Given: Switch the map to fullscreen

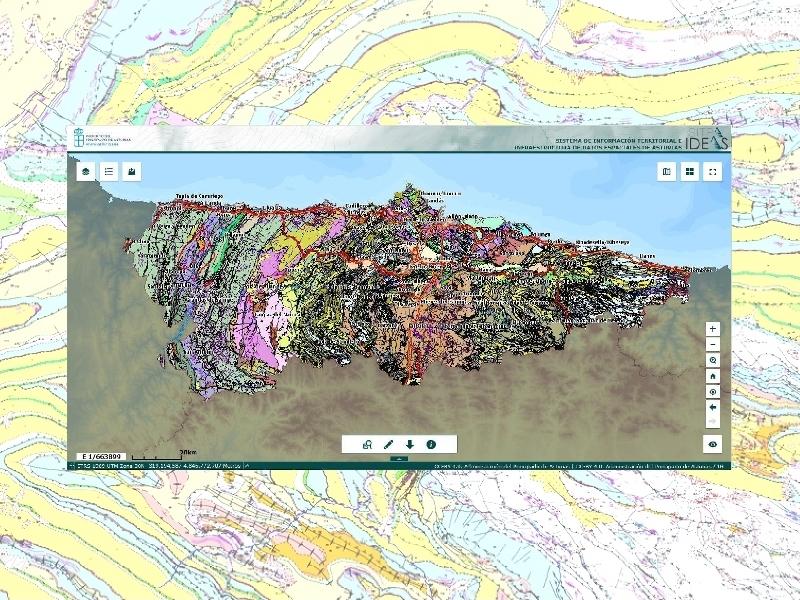Looking at the screenshot, I should (713, 172).
